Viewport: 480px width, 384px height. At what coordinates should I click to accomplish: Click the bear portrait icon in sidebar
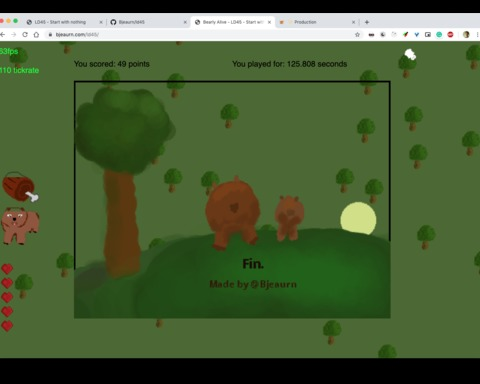point(20,226)
